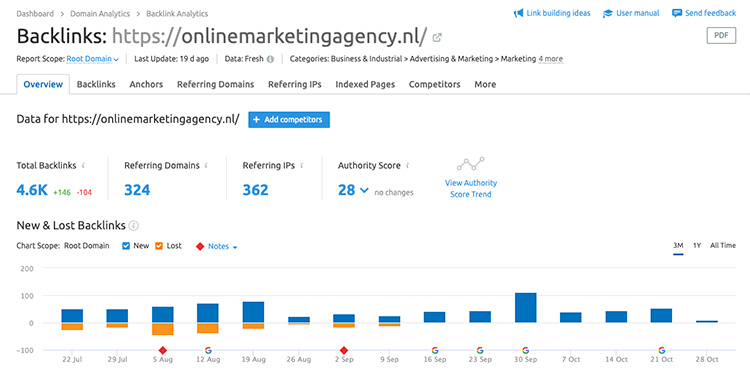Click the Authority Score trend graph icon
Viewport: 750px width, 384px height.
471,164
